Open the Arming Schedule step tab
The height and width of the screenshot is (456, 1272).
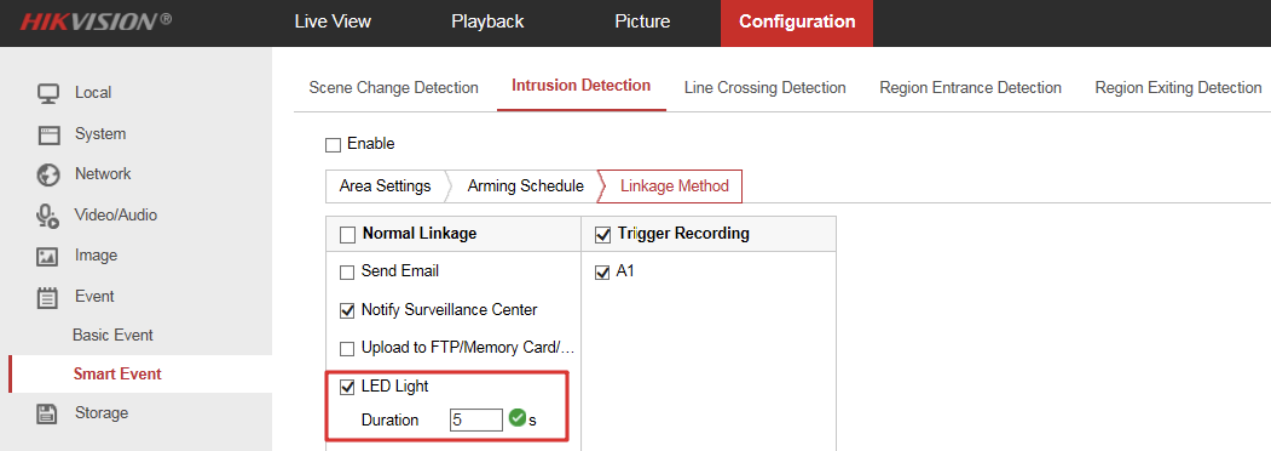point(525,186)
